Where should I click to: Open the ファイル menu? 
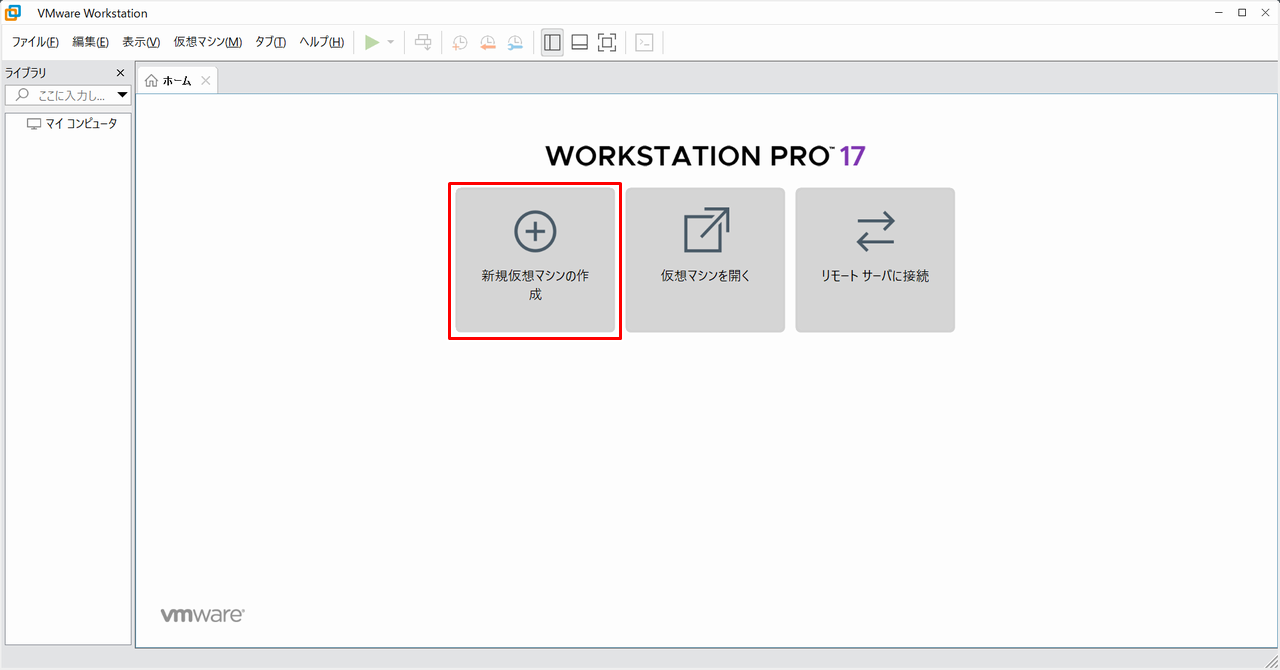tap(35, 42)
